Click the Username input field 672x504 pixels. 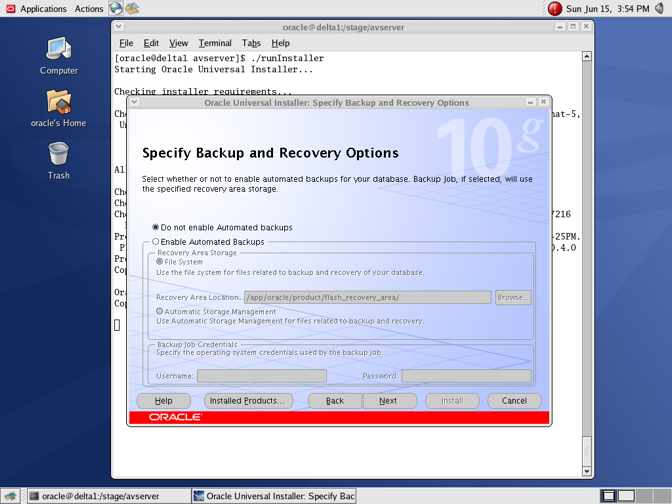pos(261,376)
